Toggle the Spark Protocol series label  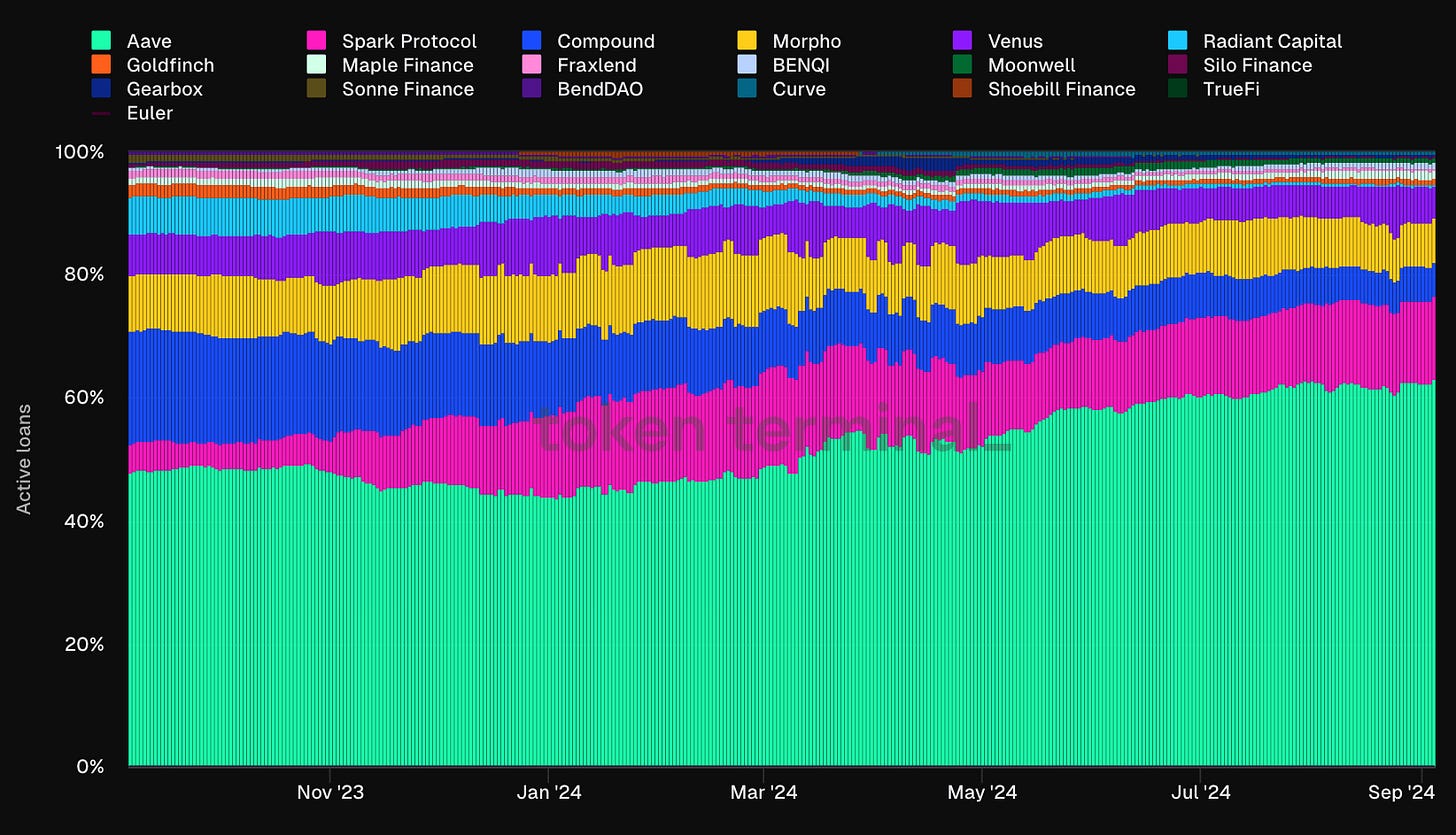click(409, 41)
